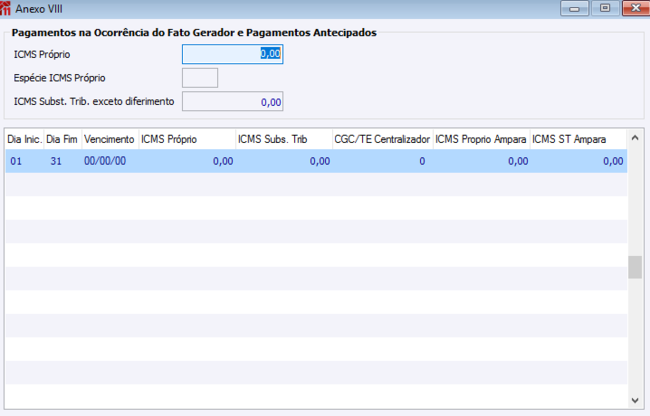The height and width of the screenshot is (416, 650).
Task: Click ICMS Subst. Trib. exceto diferimento field
Action: pyautogui.click(x=232, y=101)
